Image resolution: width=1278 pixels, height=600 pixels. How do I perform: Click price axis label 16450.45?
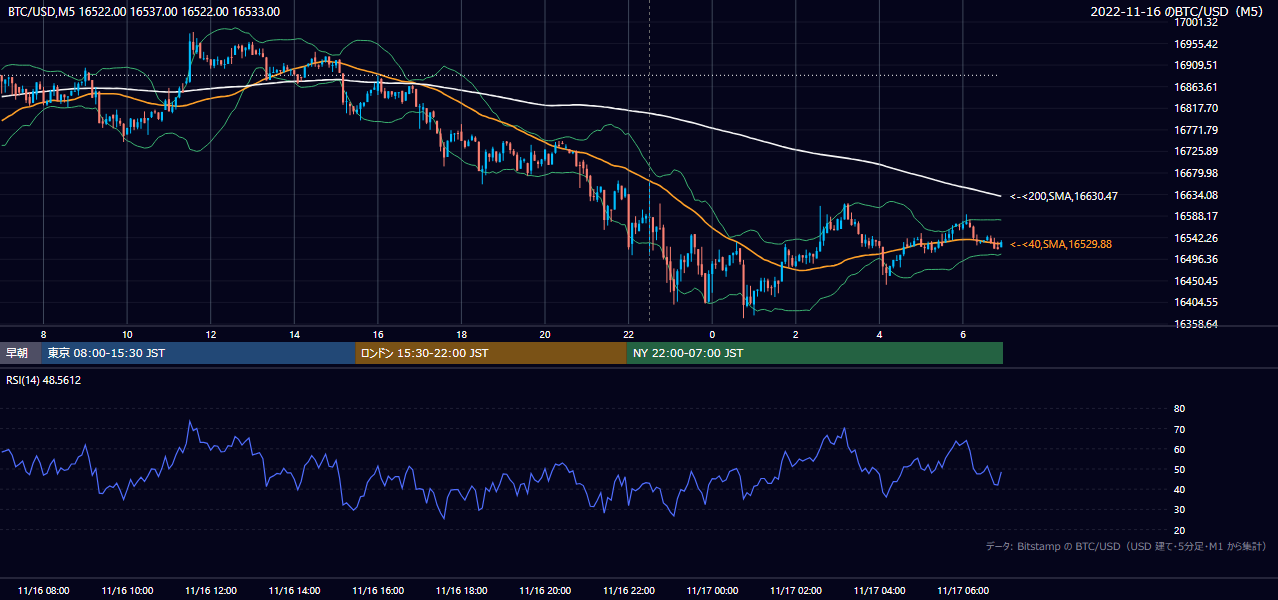(1195, 281)
